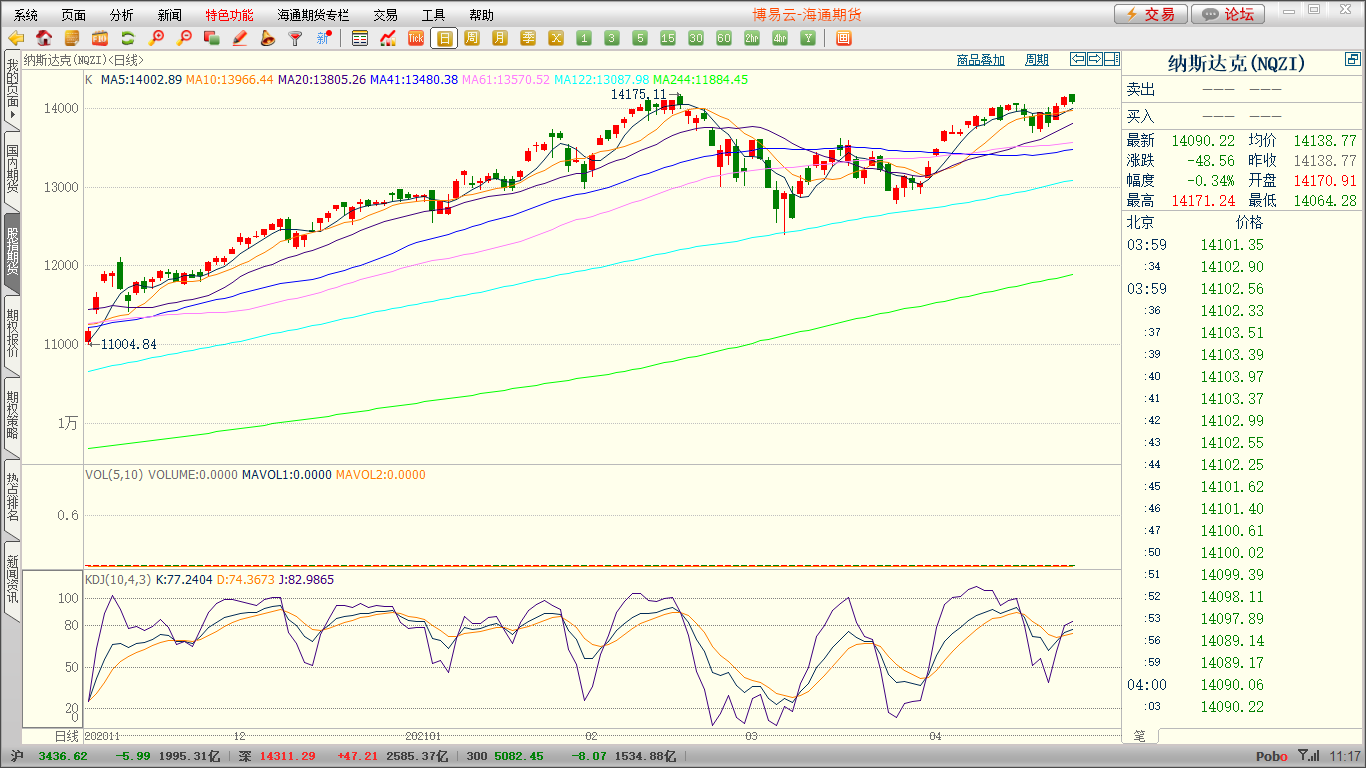Zoom out with the magnifier minus icon

tap(184, 38)
